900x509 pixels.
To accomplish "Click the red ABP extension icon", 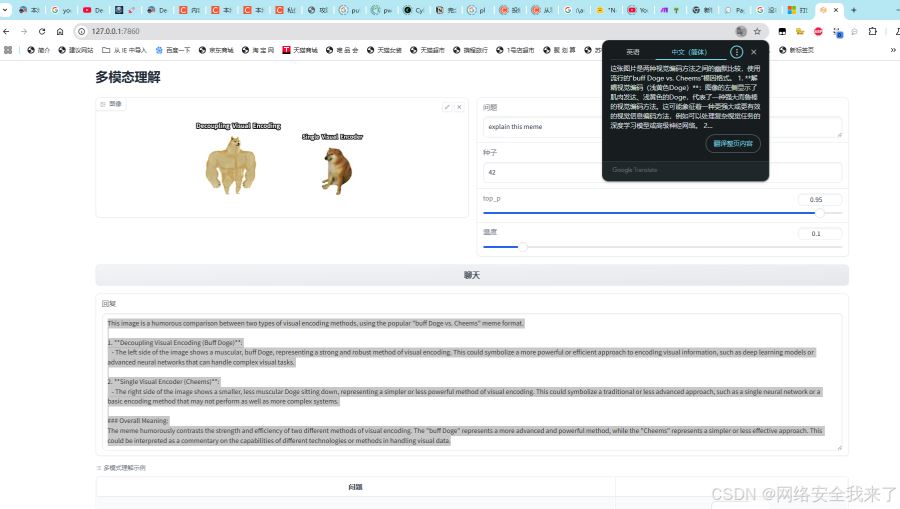I will point(818,32).
